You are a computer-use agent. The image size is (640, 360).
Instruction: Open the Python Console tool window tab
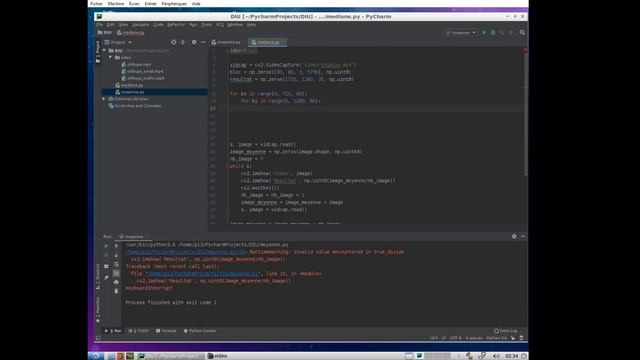tap(200, 331)
